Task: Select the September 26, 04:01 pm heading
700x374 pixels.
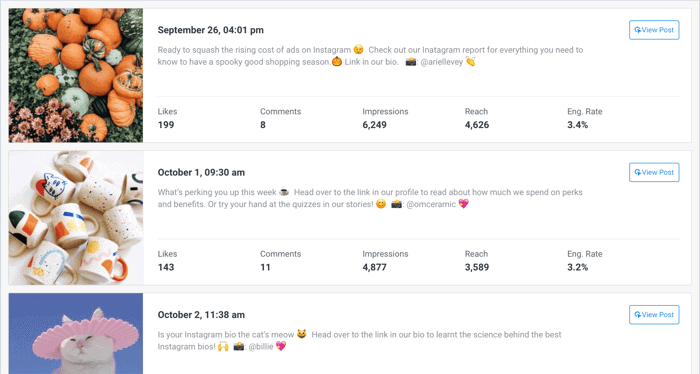Action: point(211,30)
